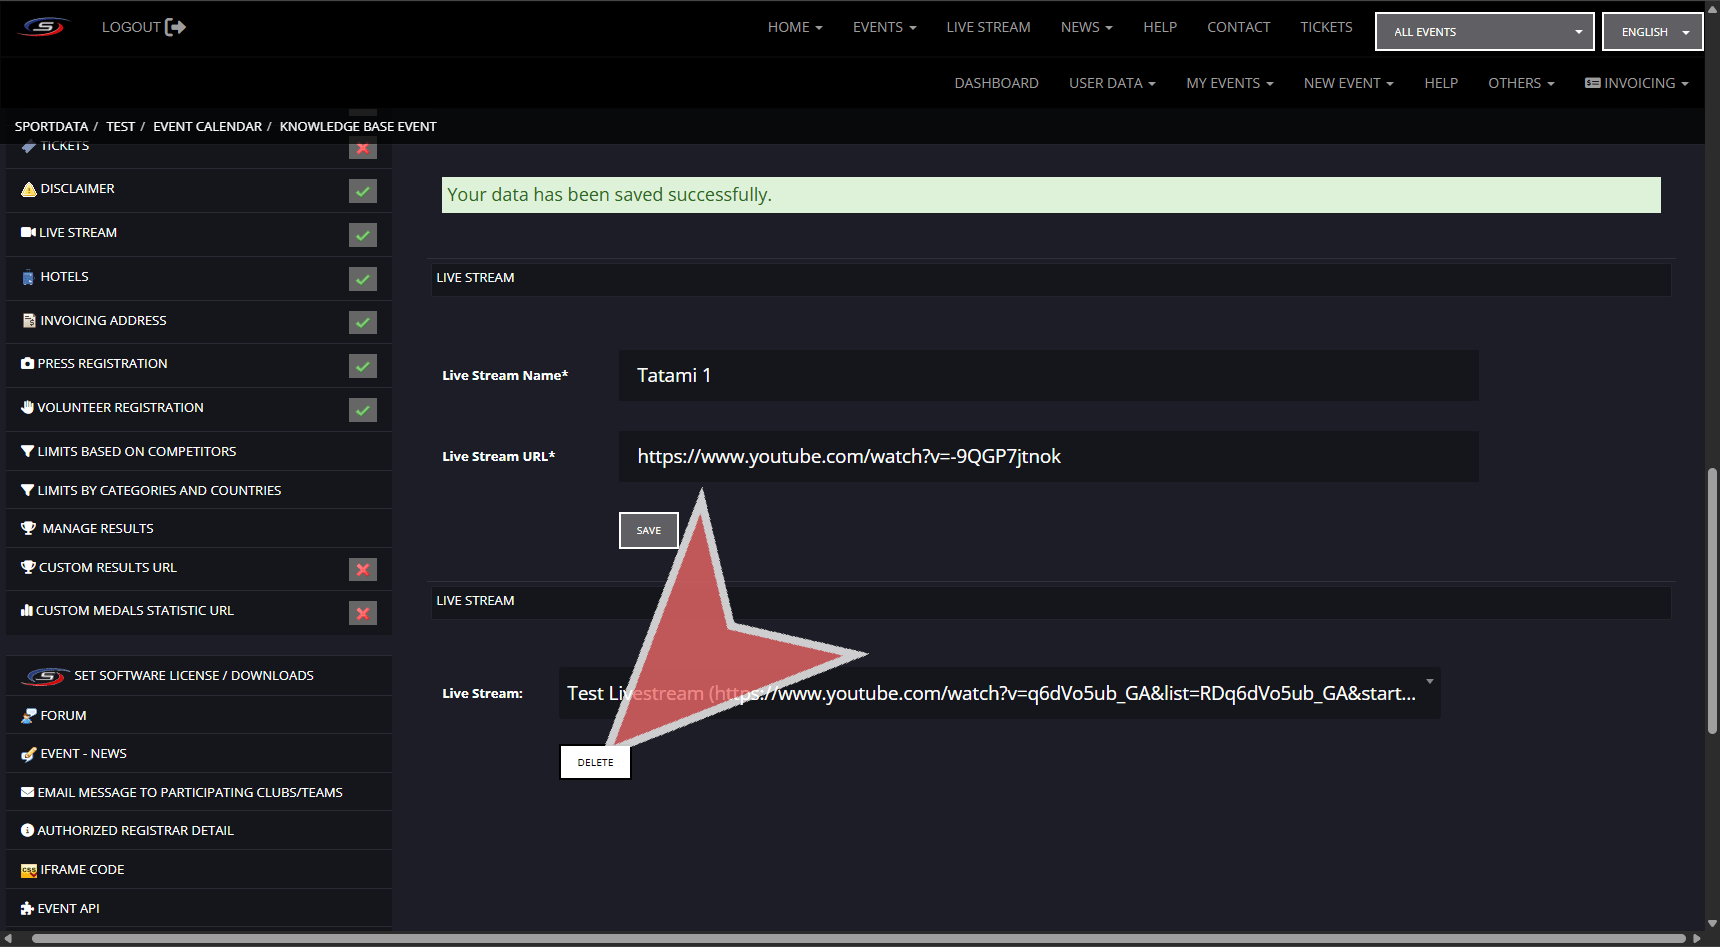This screenshot has height=947, width=1722.
Task: Click the logout arrow icon
Action: pos(175,27)
